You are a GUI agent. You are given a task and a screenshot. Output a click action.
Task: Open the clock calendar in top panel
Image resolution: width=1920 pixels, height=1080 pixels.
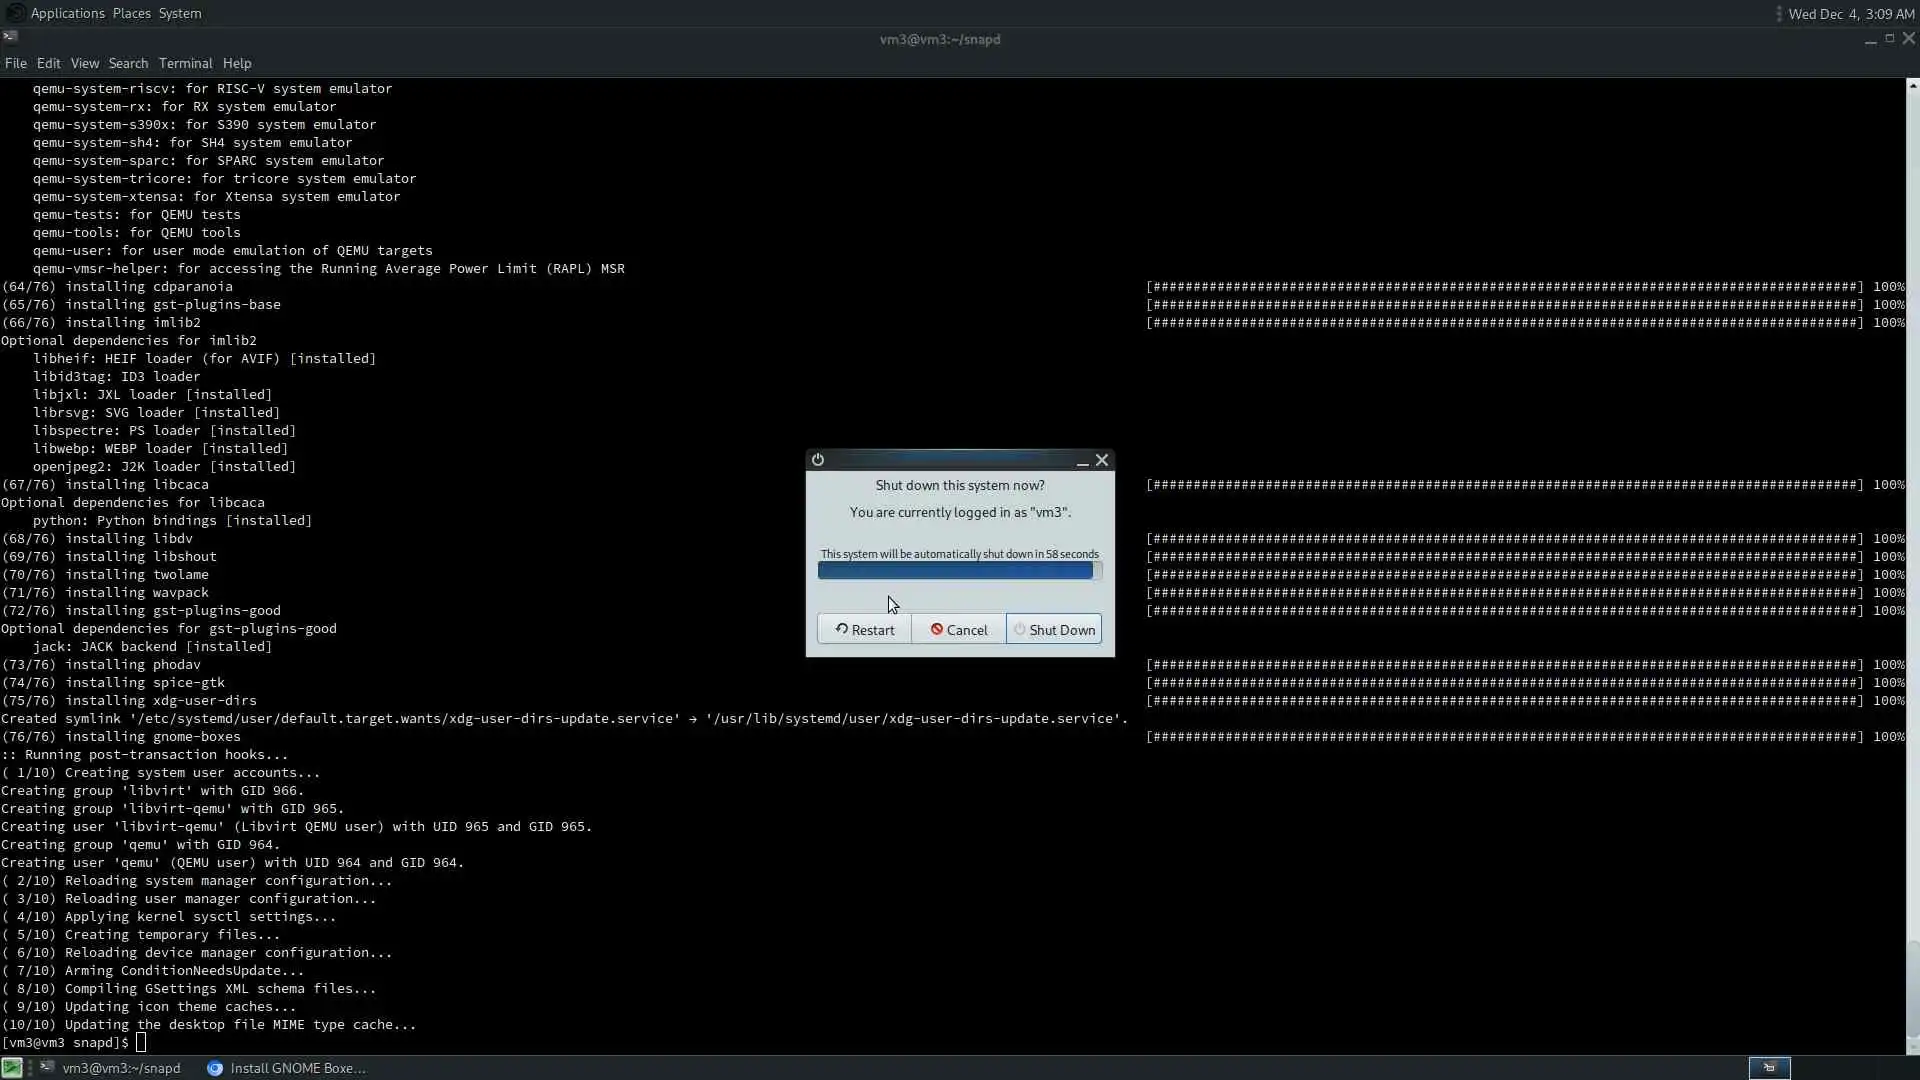tap(1850, 14)
